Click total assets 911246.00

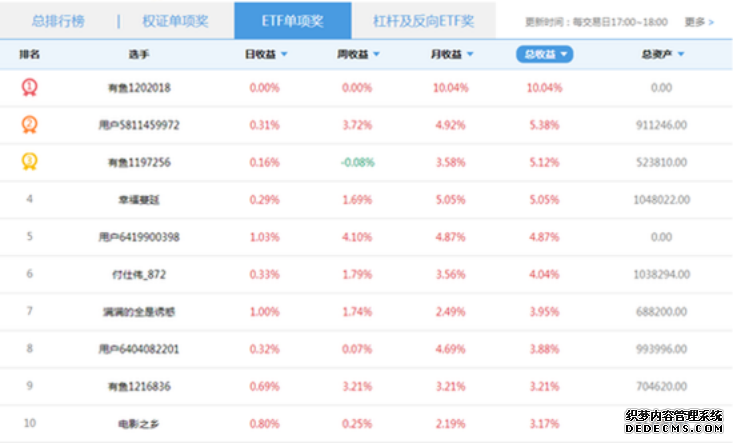tap(661, 125)
